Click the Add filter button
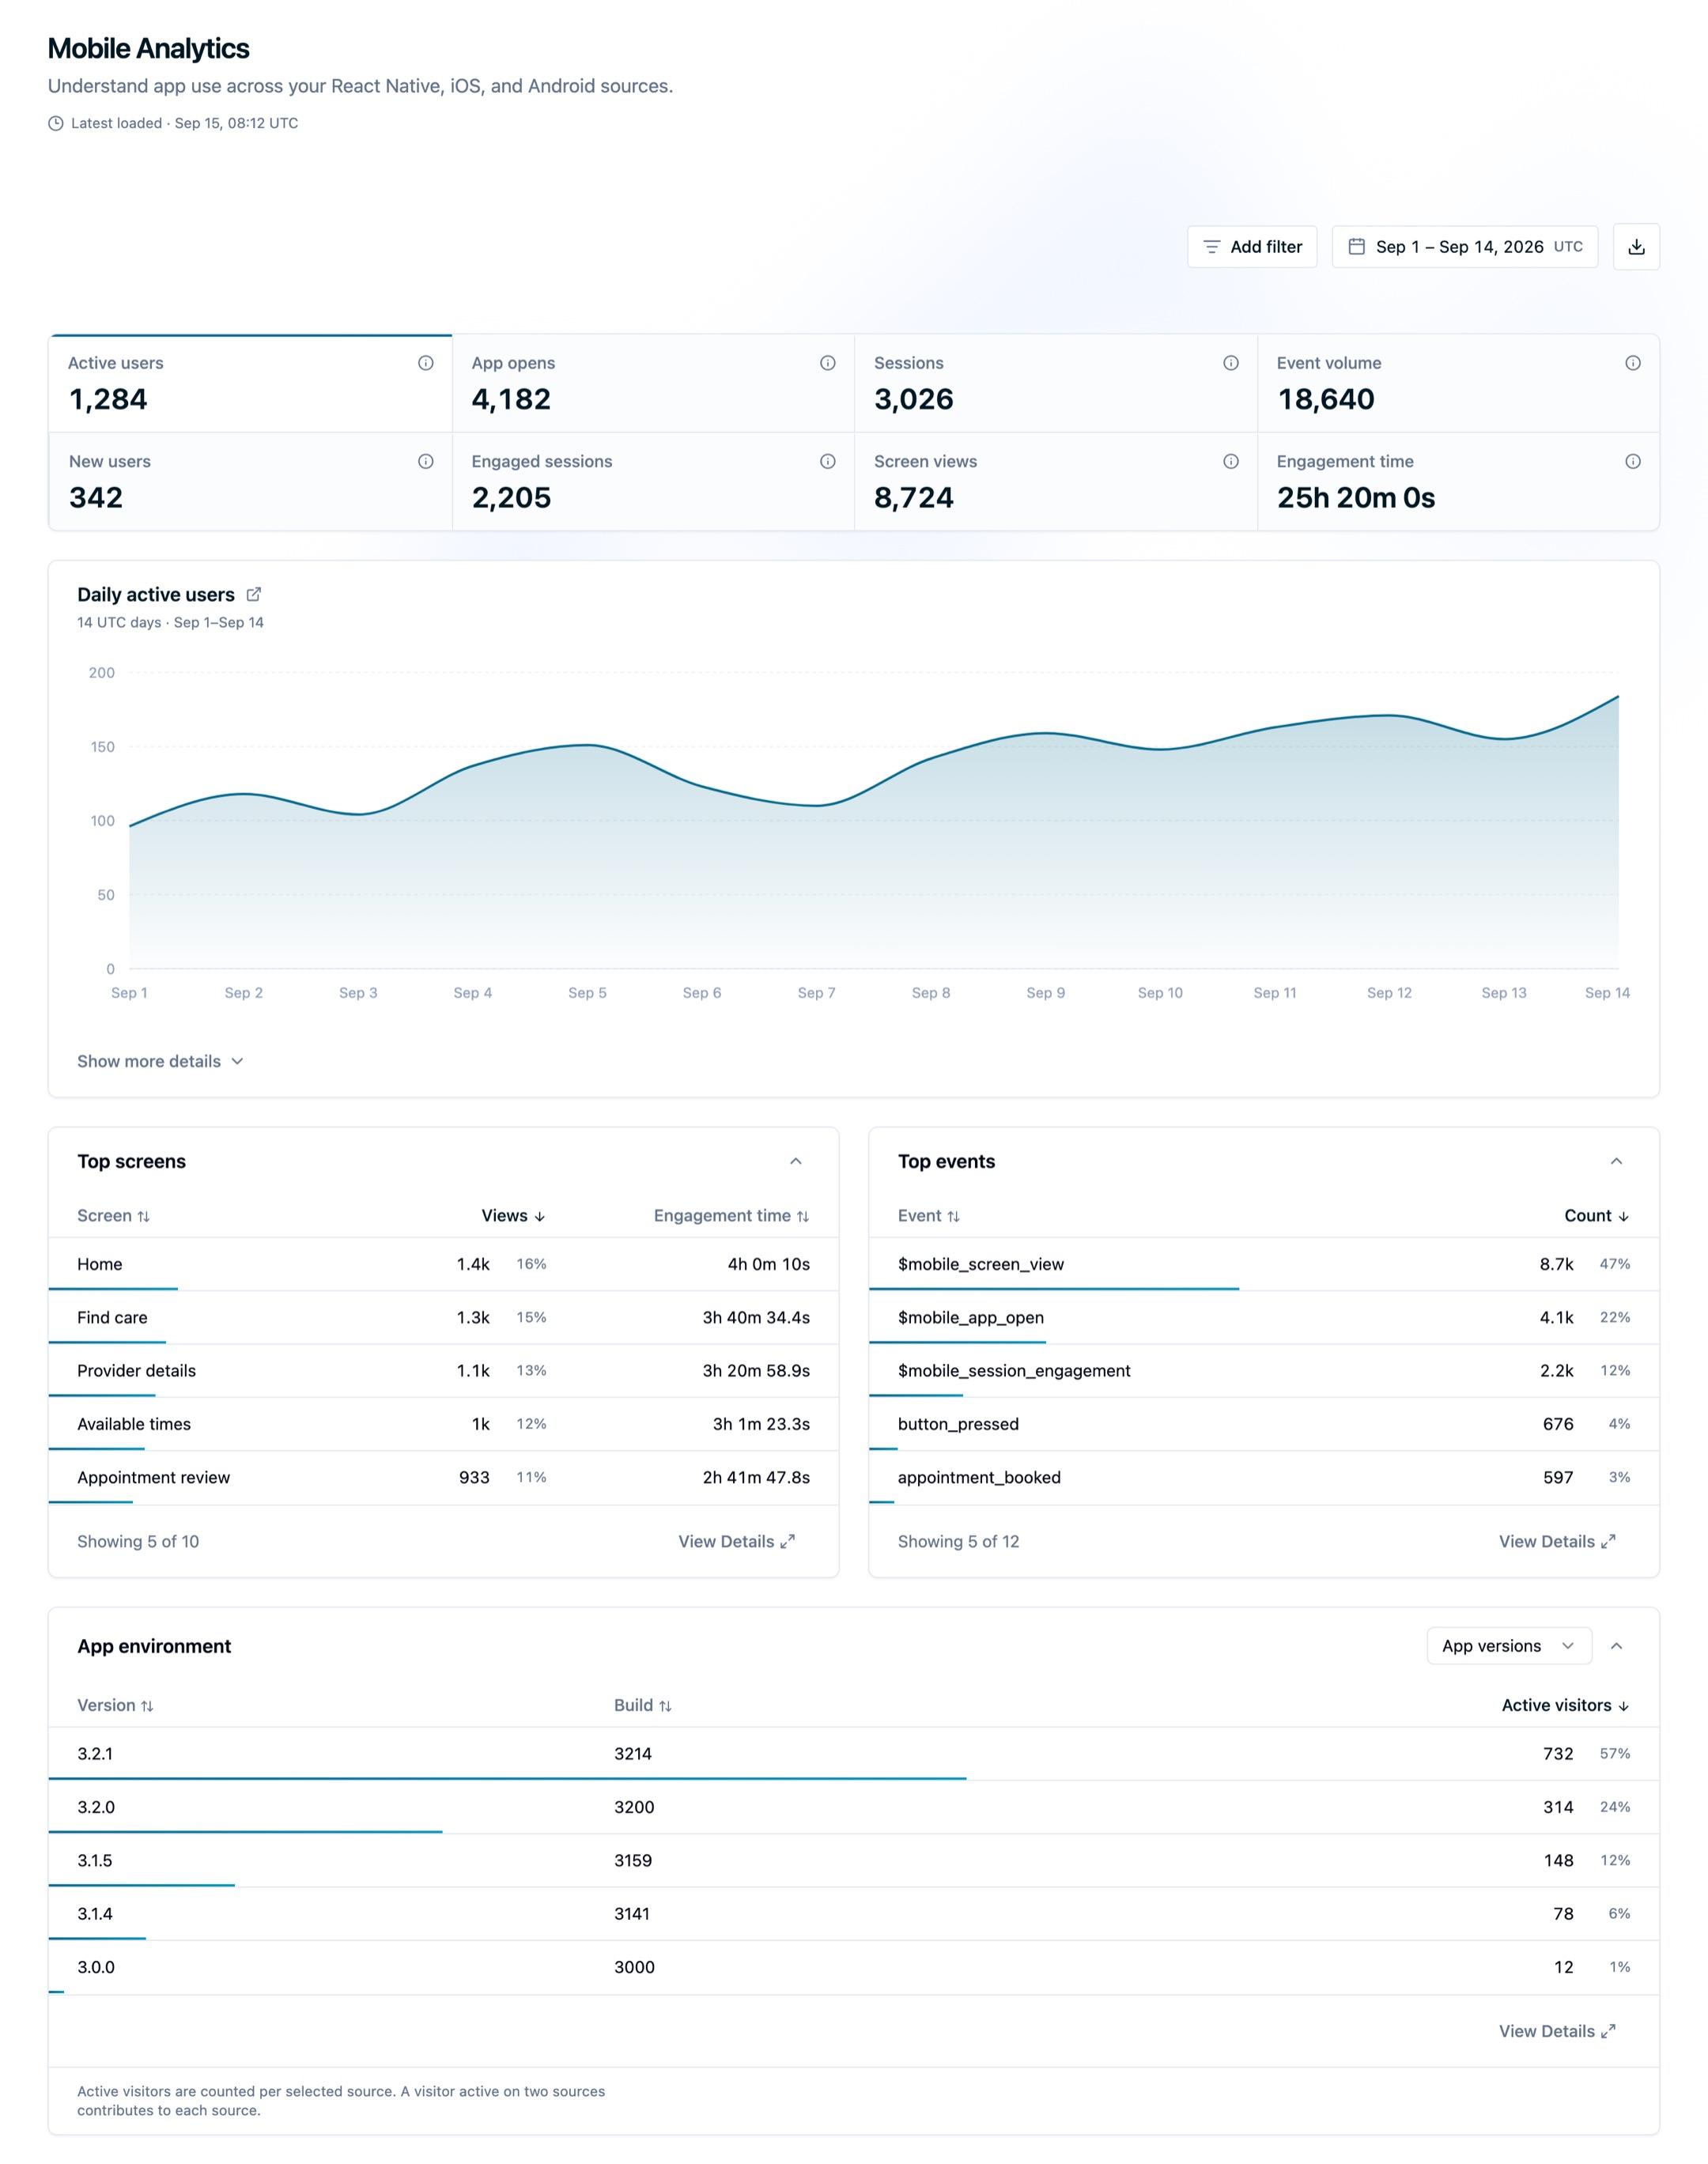Screen dimensions: 1708x2164 click(x=1252, y=247)
